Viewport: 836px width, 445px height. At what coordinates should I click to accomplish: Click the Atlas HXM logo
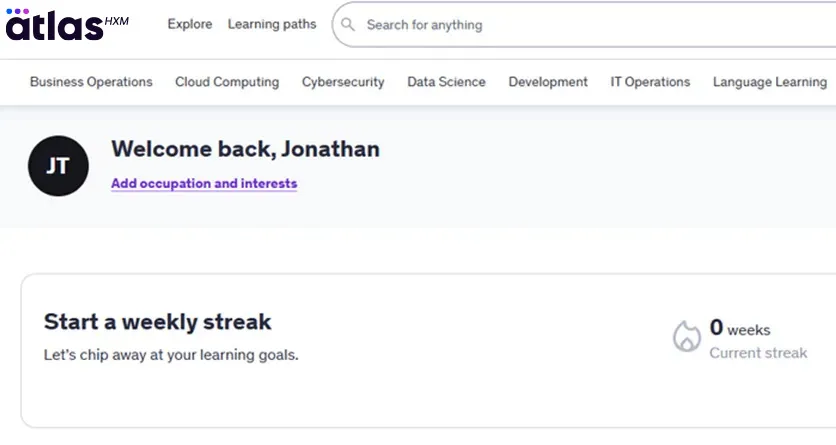click(67, 25)
